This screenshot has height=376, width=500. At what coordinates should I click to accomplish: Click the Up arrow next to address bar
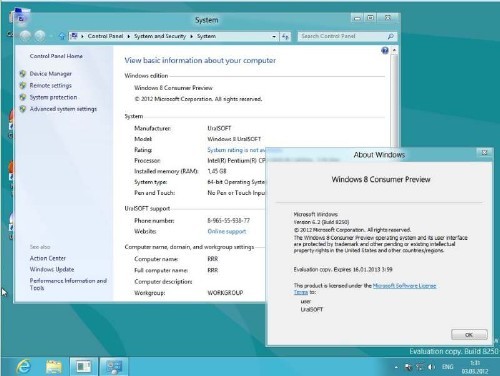(61, 36)
